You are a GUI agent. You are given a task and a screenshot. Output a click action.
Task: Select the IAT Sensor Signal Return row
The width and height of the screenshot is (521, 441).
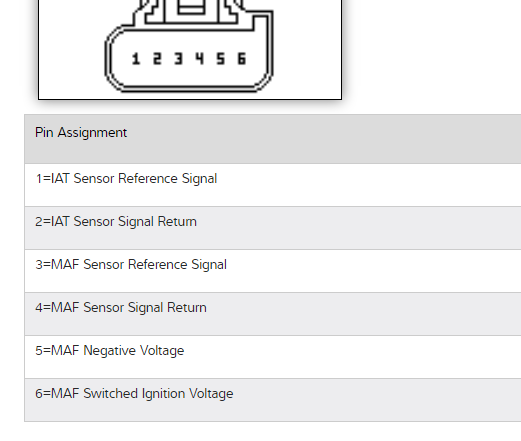pyautogui.click(x=273, y=228)
